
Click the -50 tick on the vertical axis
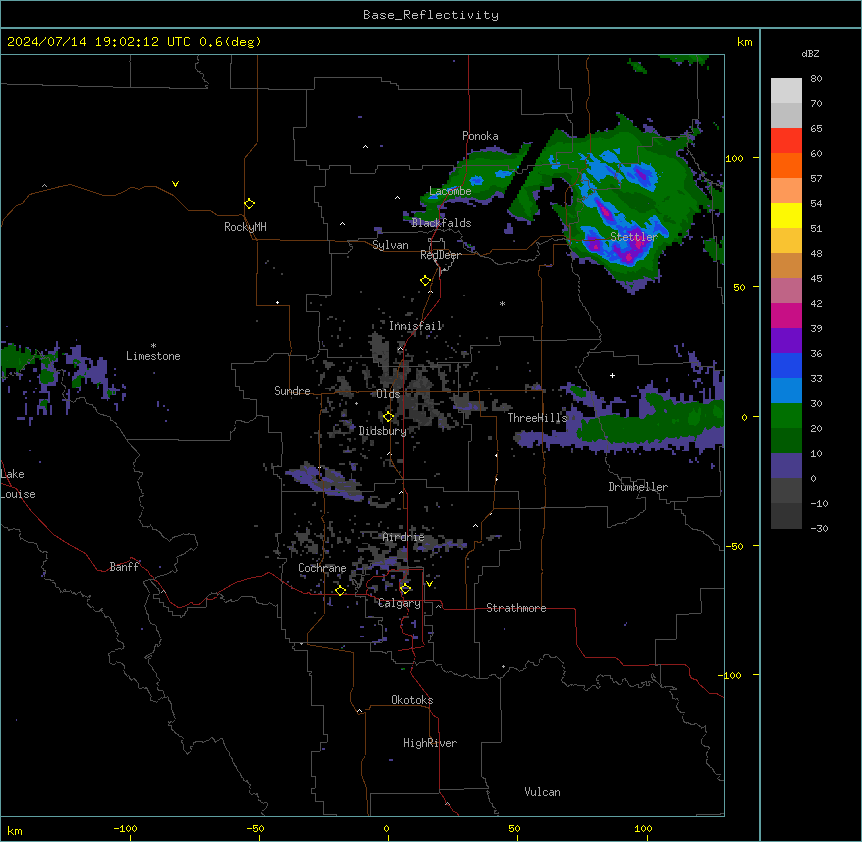coord(735,546)
